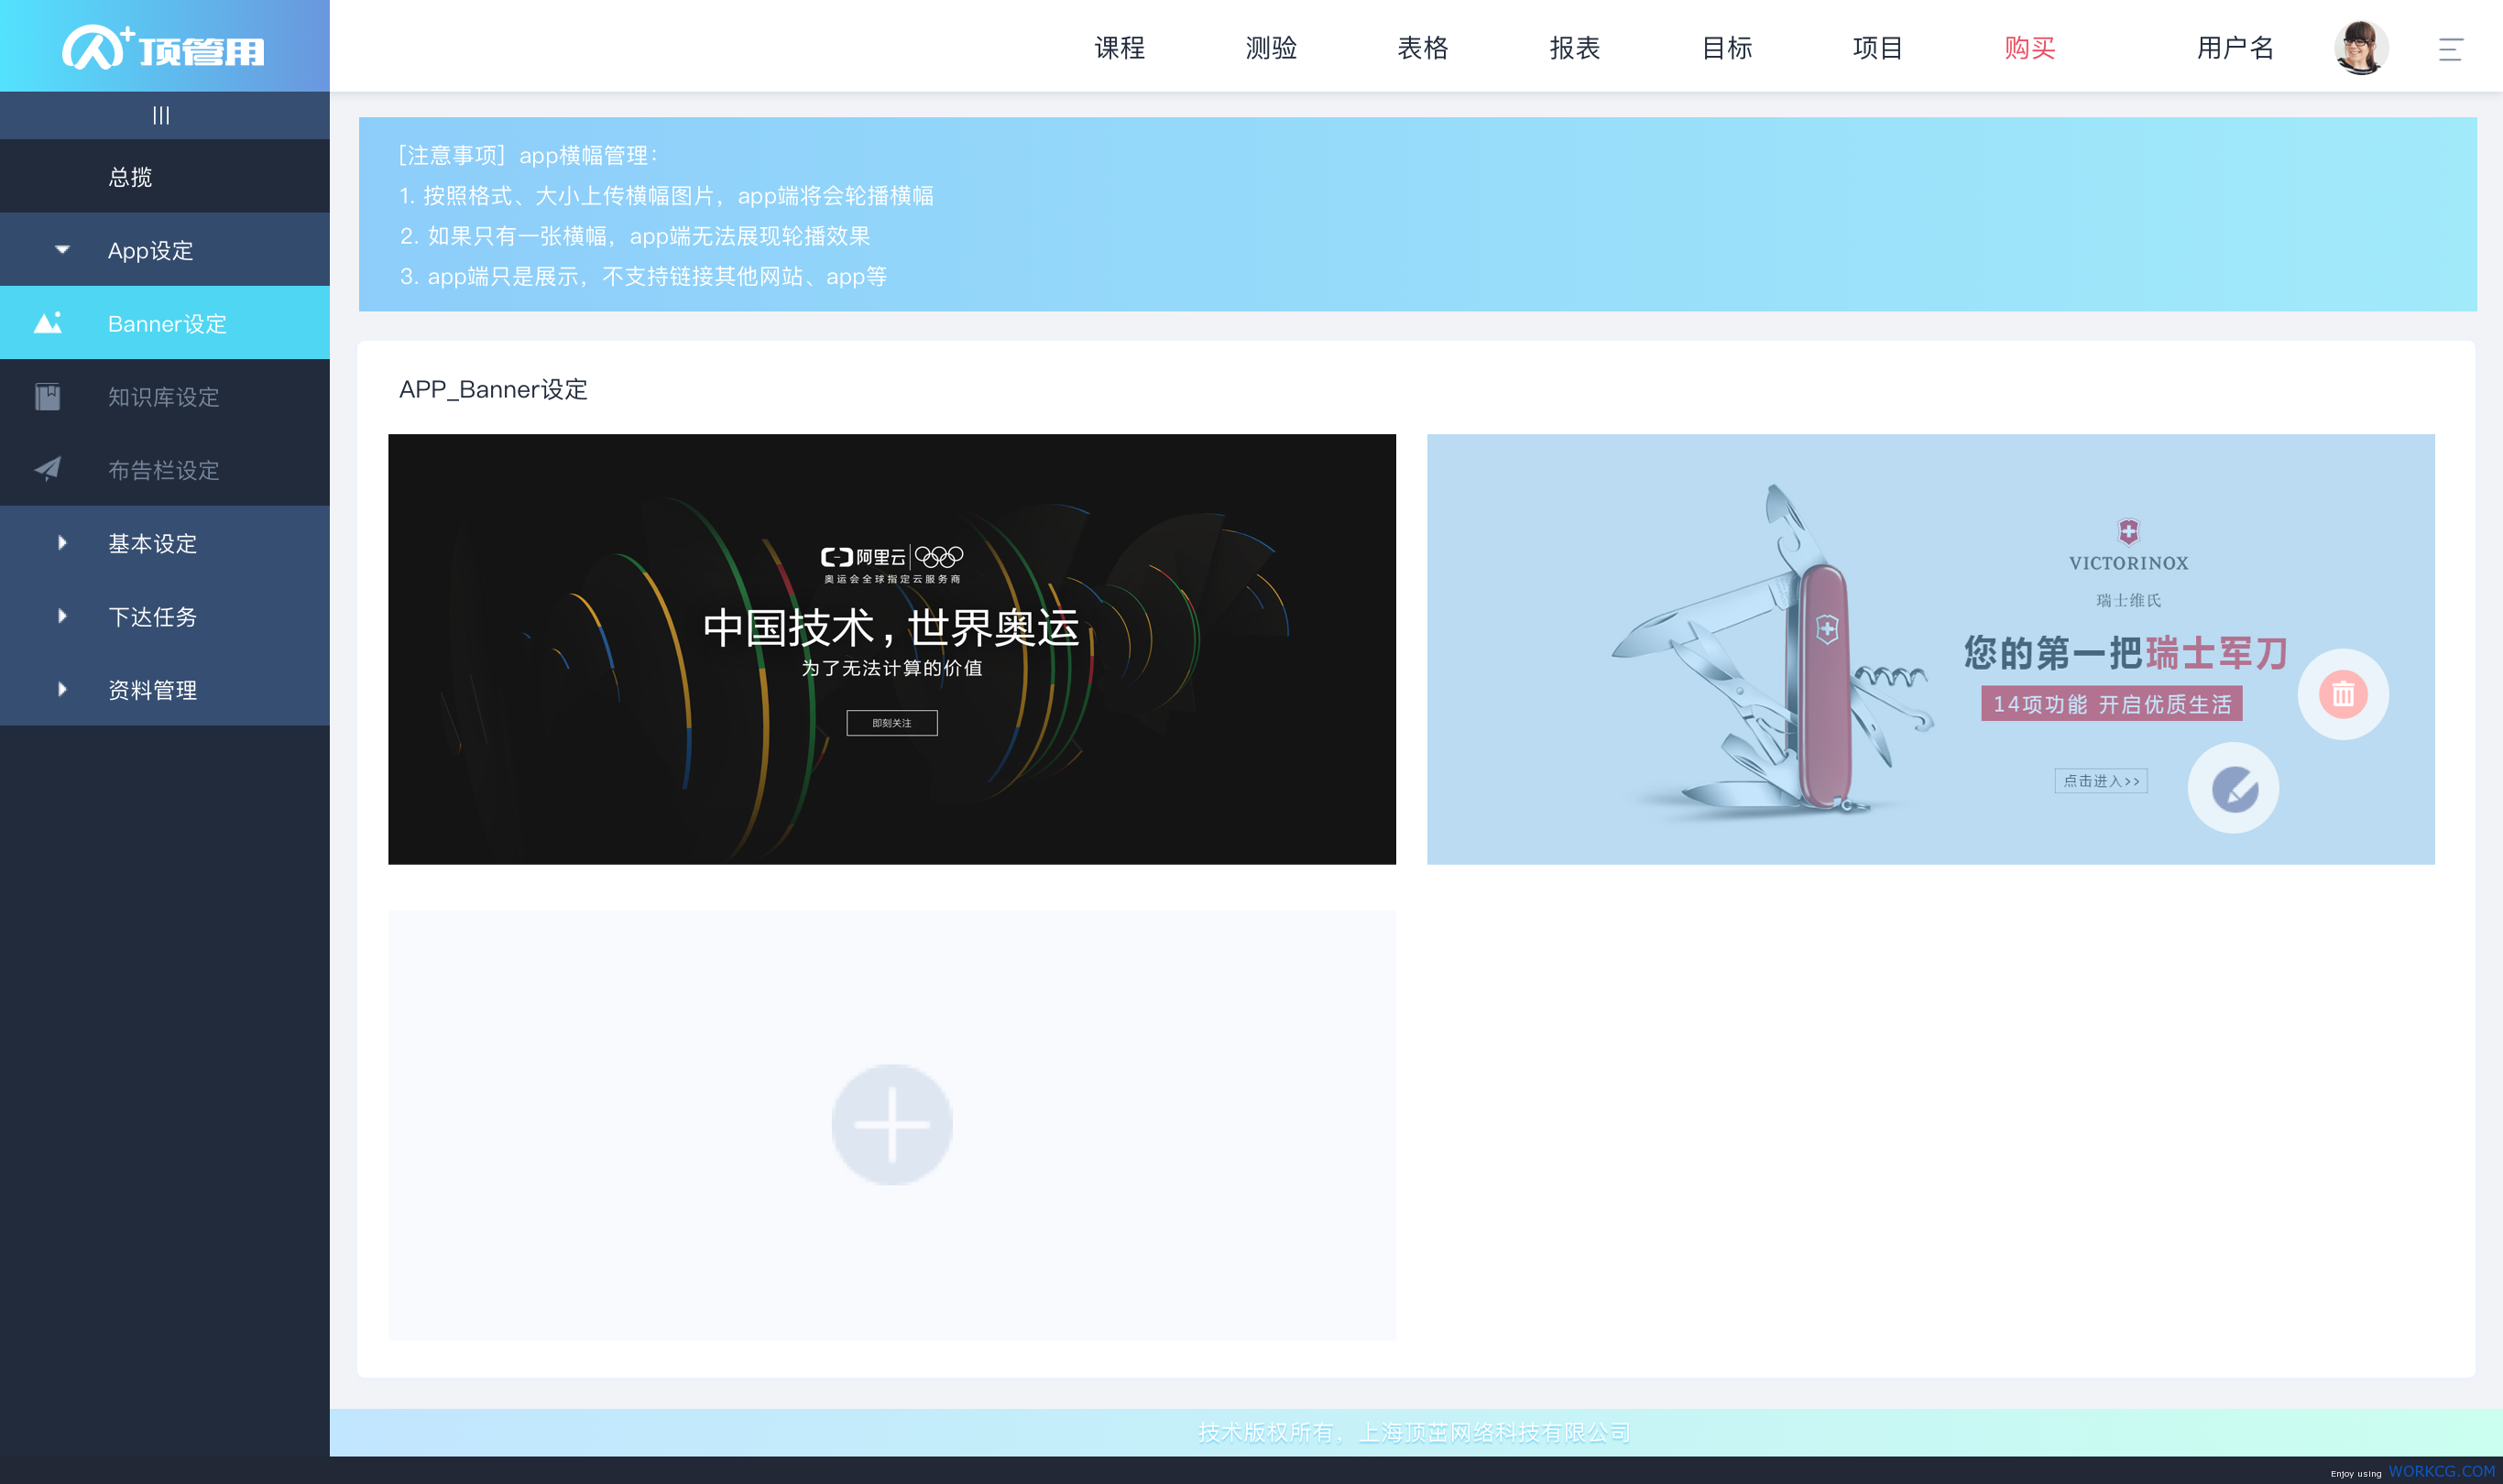2503x1484 pixels.
Task: Open the user avatar picture
Action: 2361,47
